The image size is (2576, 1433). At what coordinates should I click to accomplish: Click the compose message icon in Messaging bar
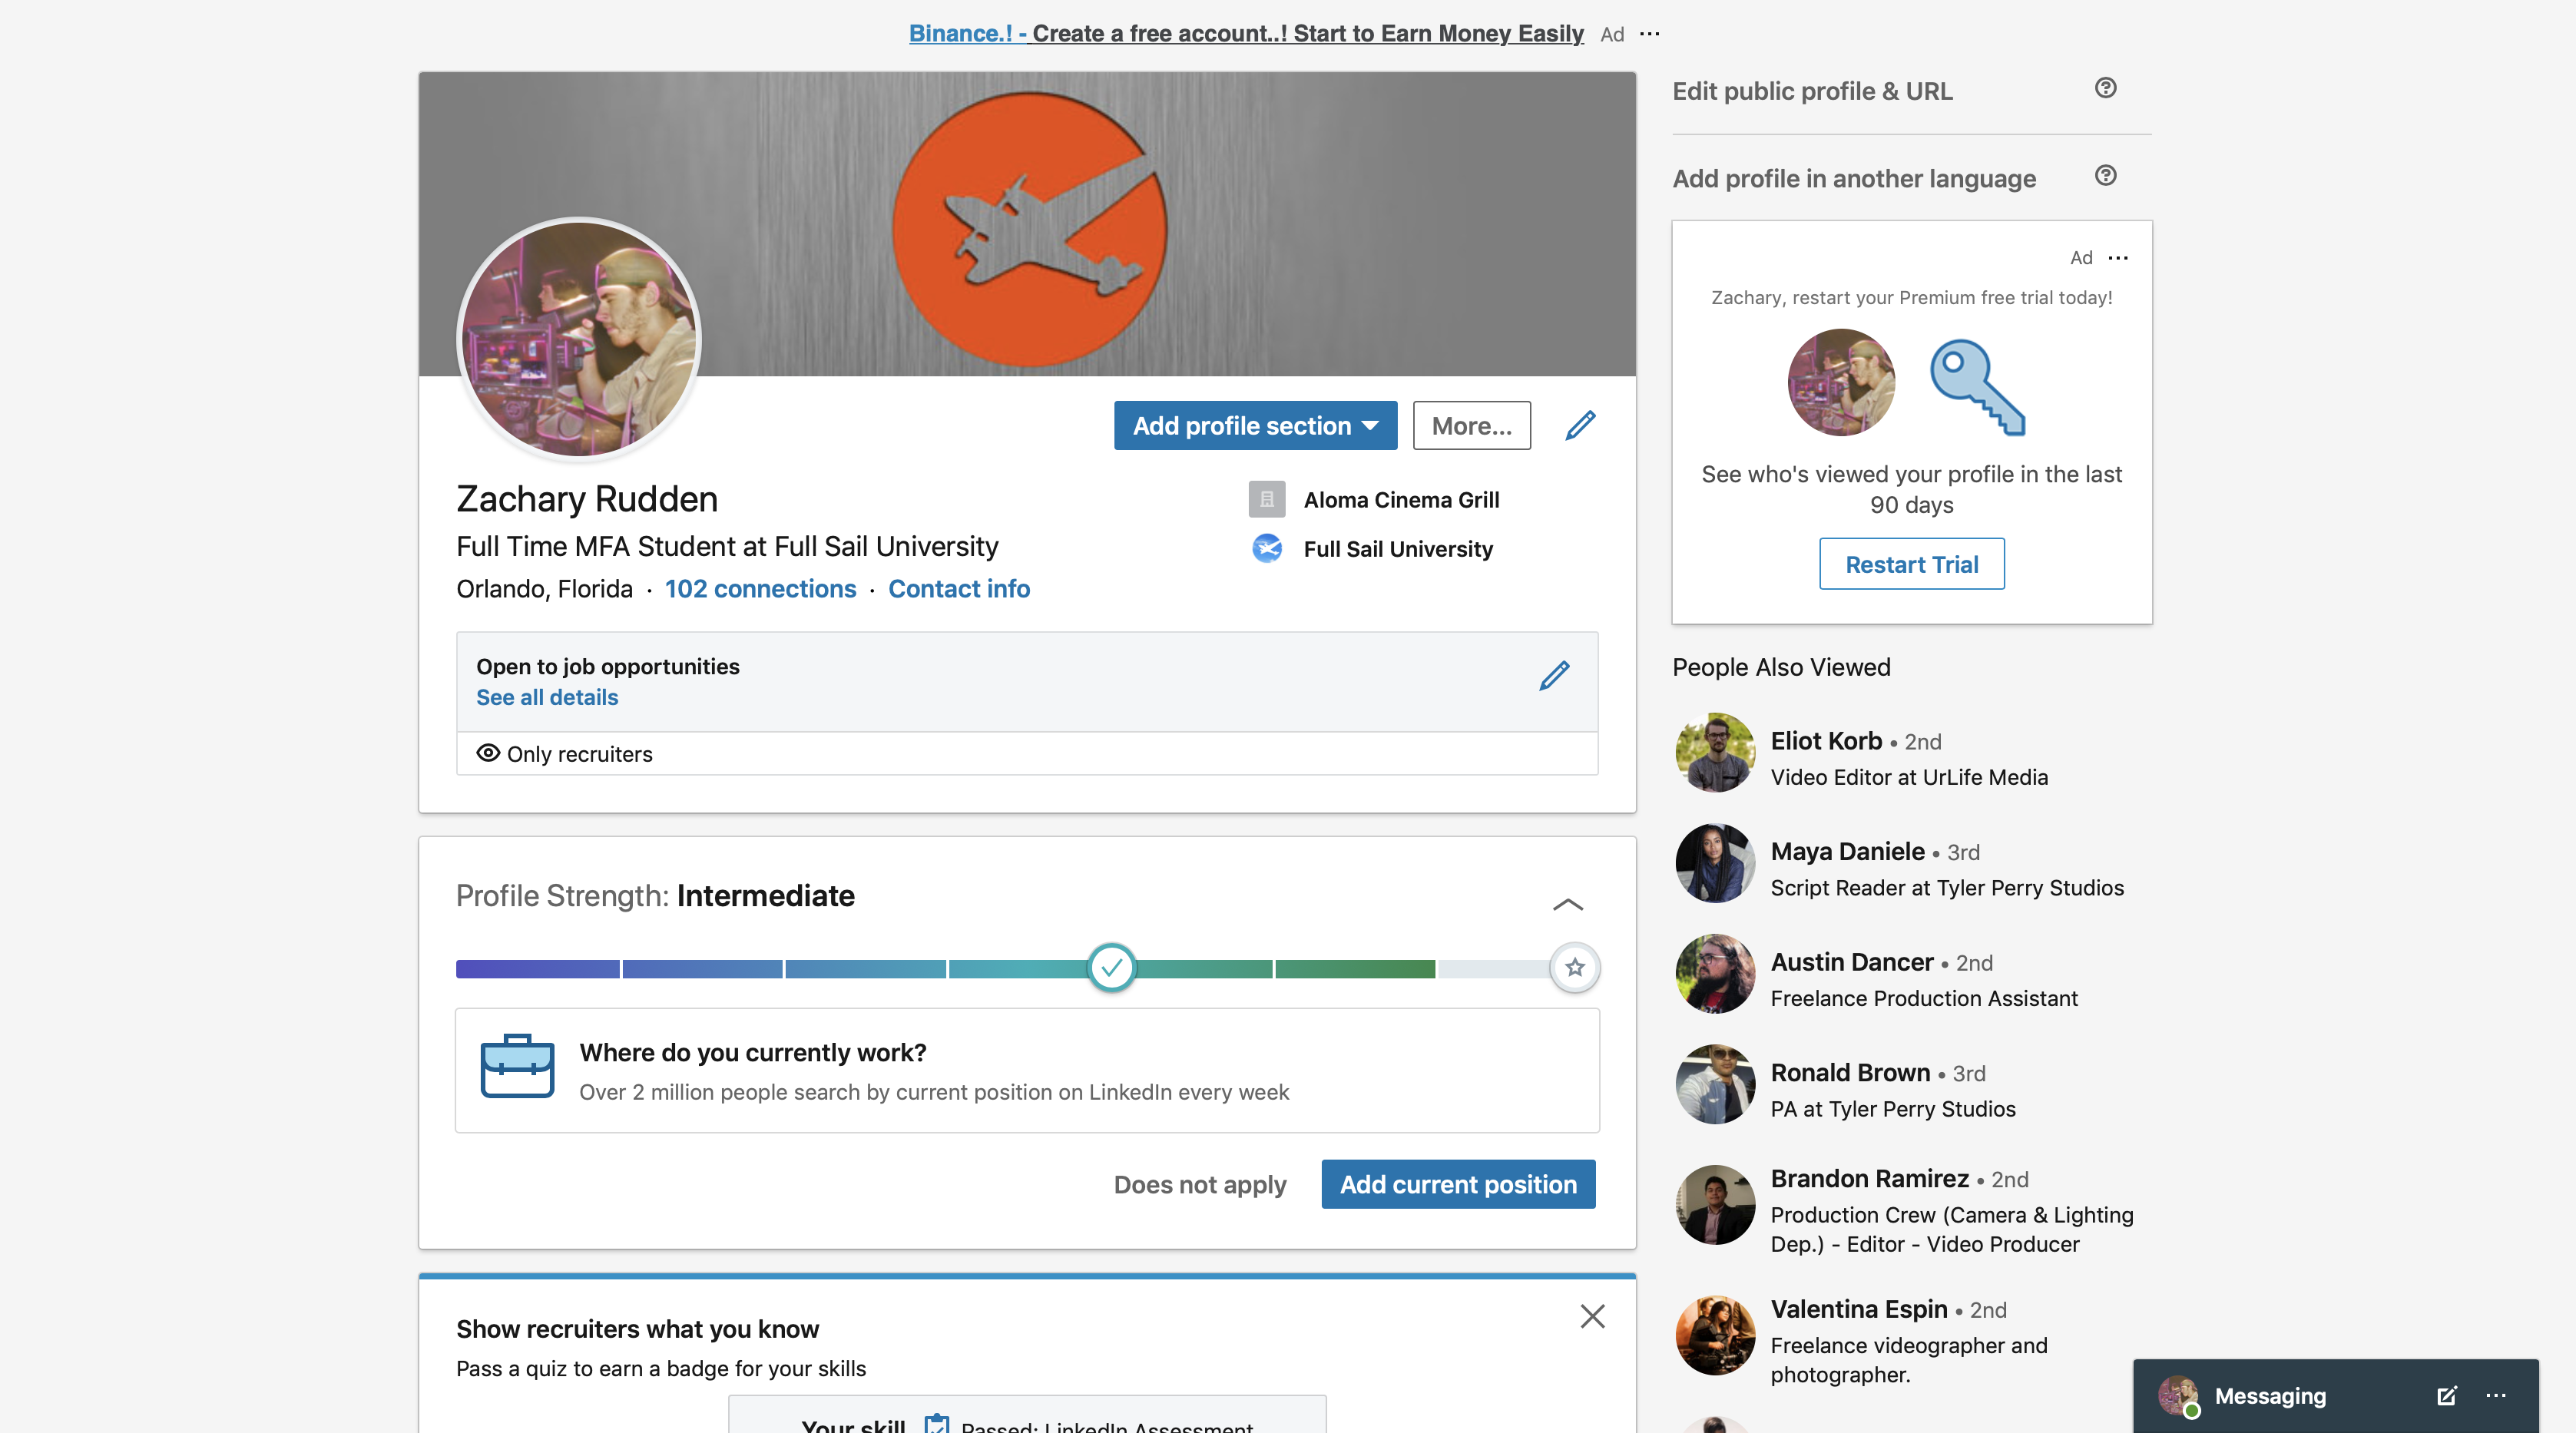click(2446, 1396)
